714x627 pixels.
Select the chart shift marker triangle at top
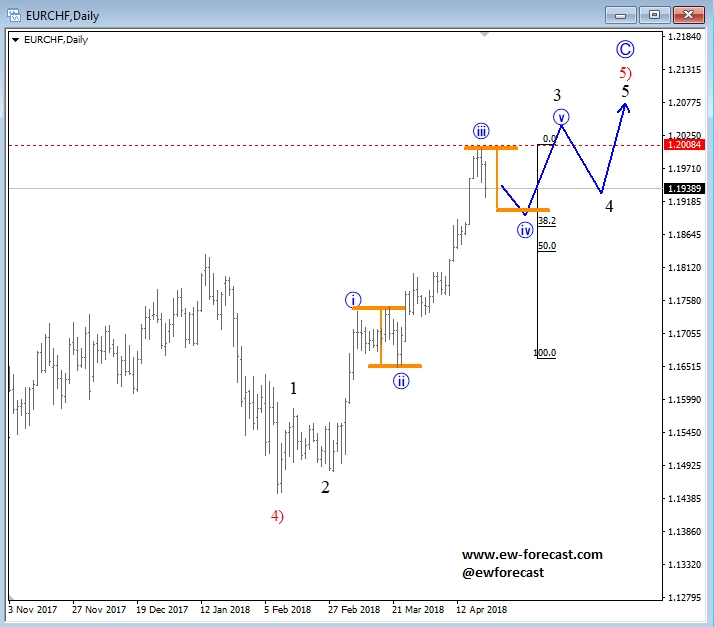point(484,35)
